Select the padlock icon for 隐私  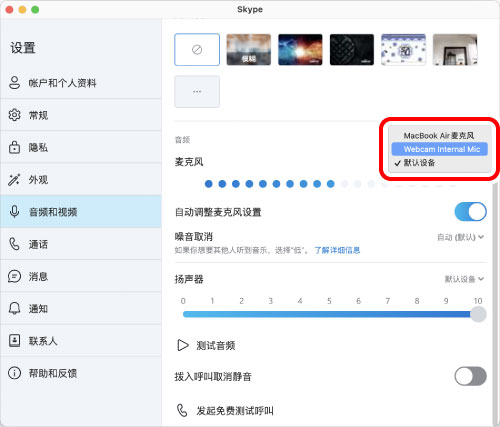(14, 147)
